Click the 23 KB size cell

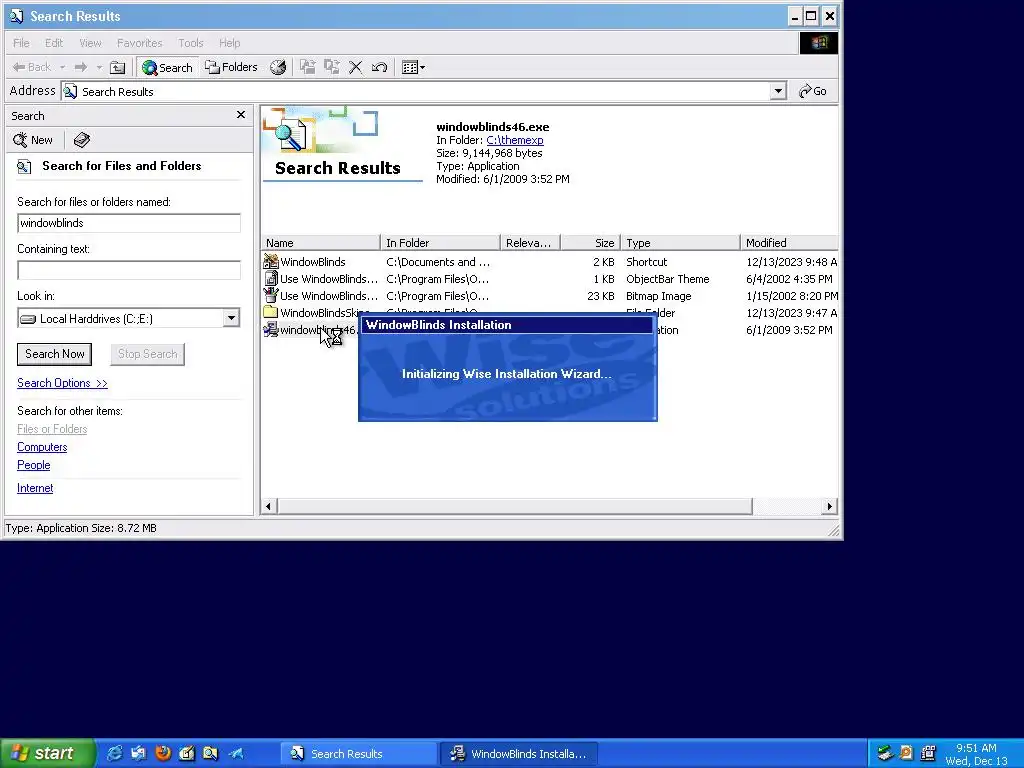(601, 296)
